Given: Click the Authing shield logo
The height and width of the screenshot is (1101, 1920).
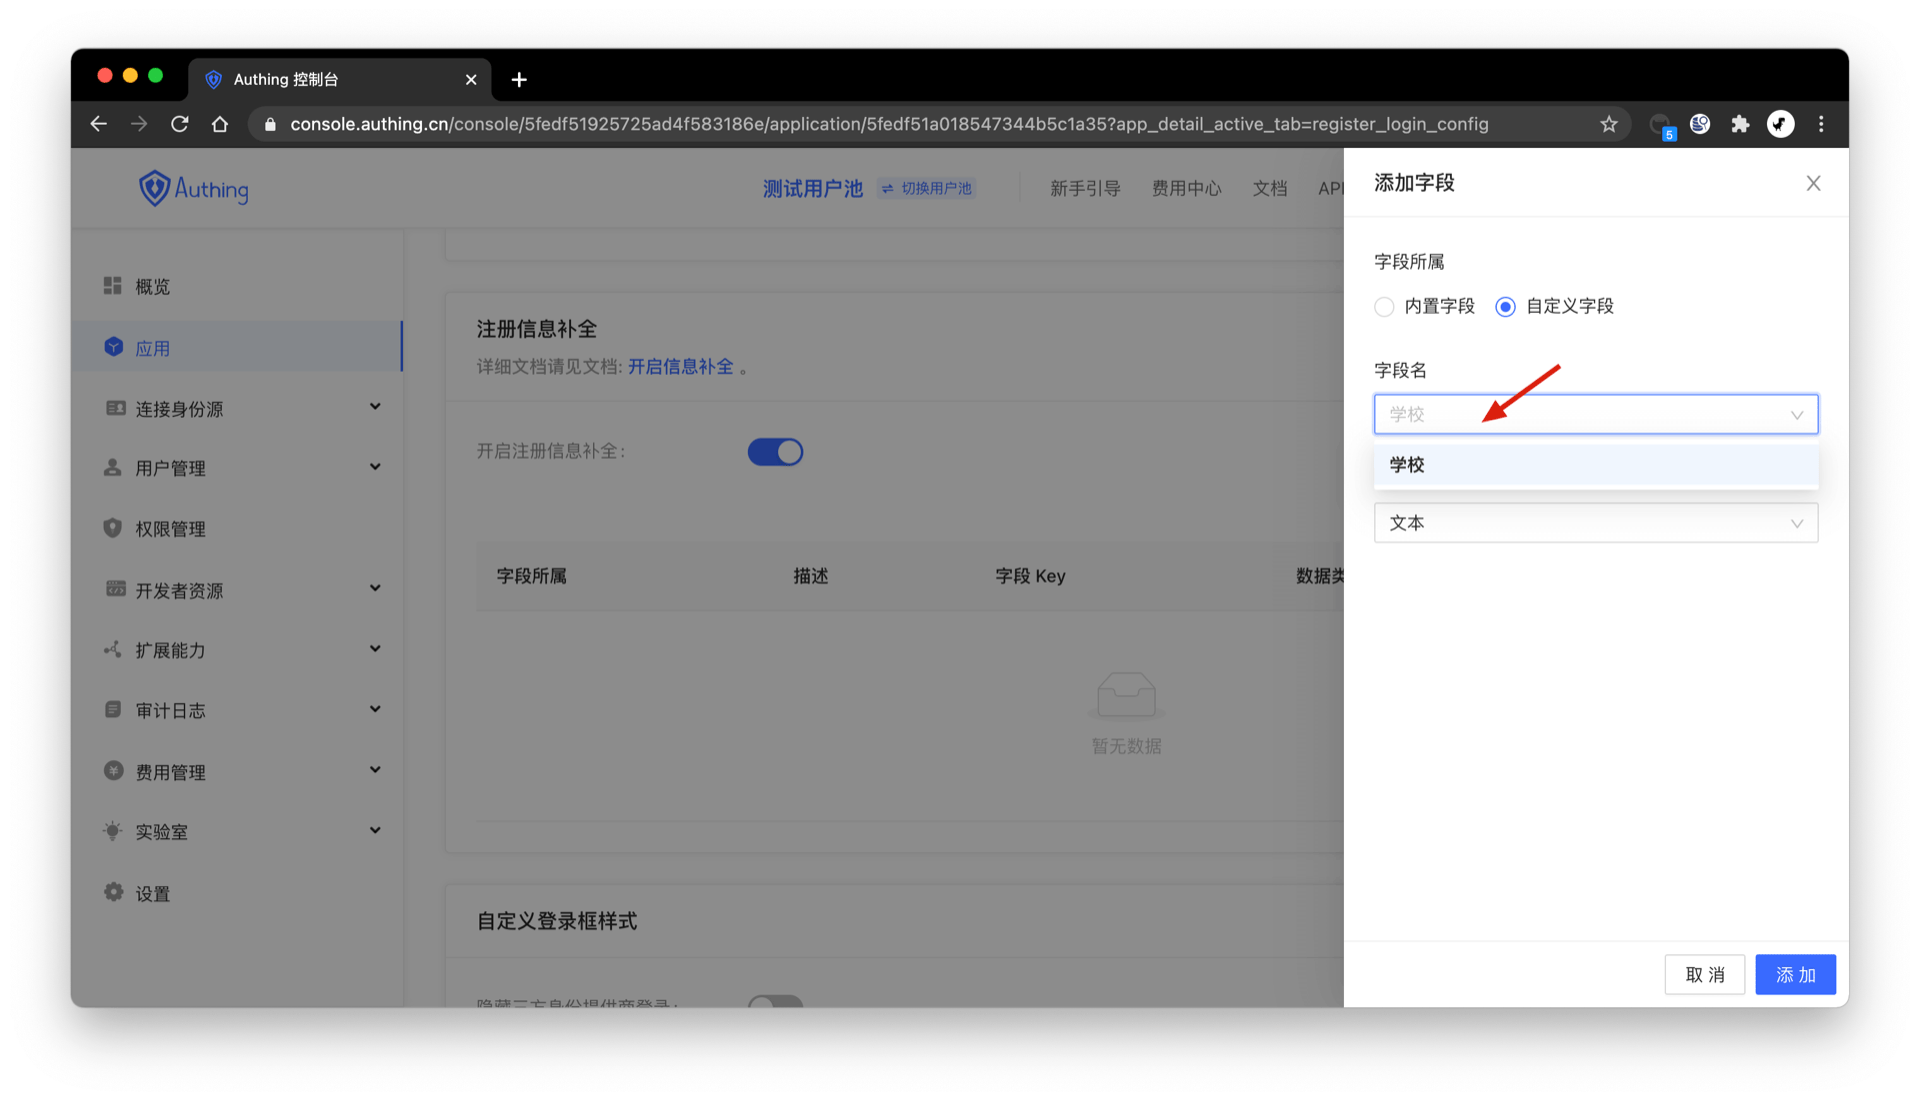Looking at the screenshot, I should point(154,188).
